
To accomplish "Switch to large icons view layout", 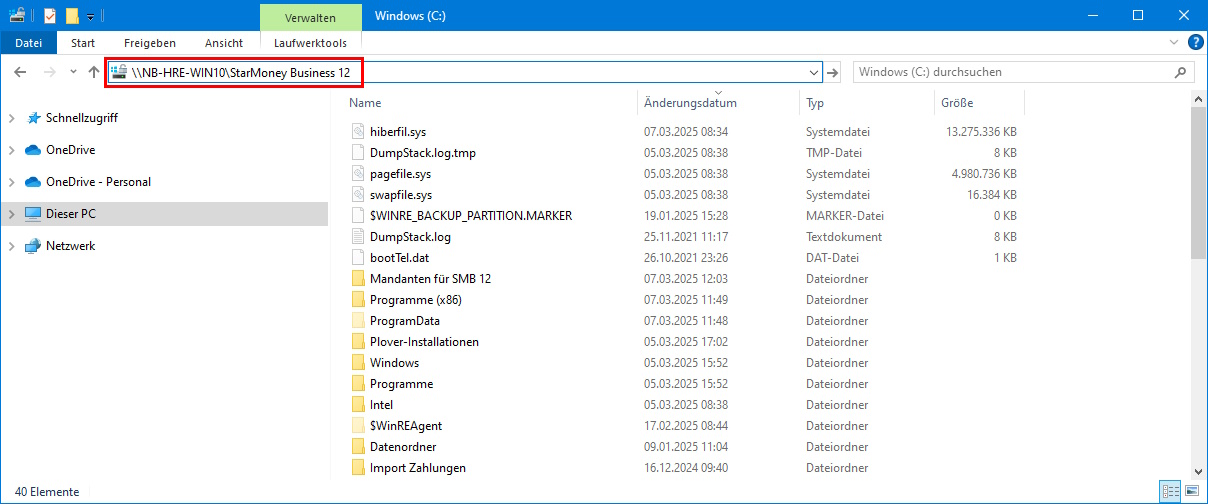I will 1192,491.
